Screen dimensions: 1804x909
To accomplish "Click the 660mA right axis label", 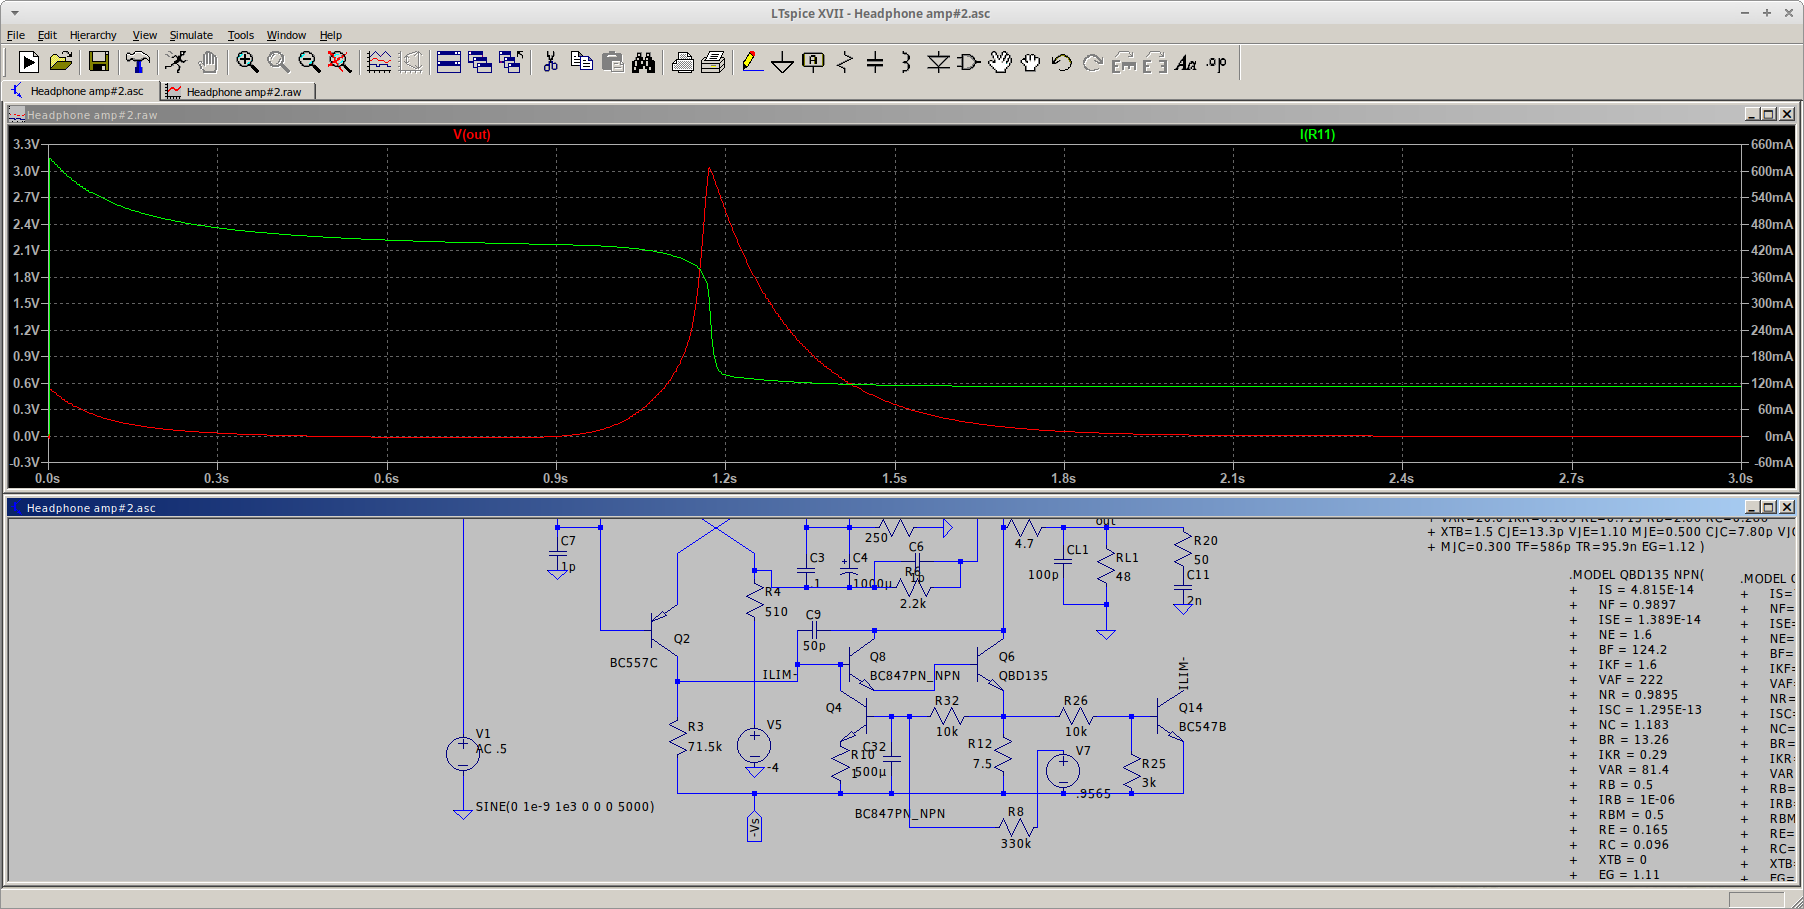I will [1772, 144].
